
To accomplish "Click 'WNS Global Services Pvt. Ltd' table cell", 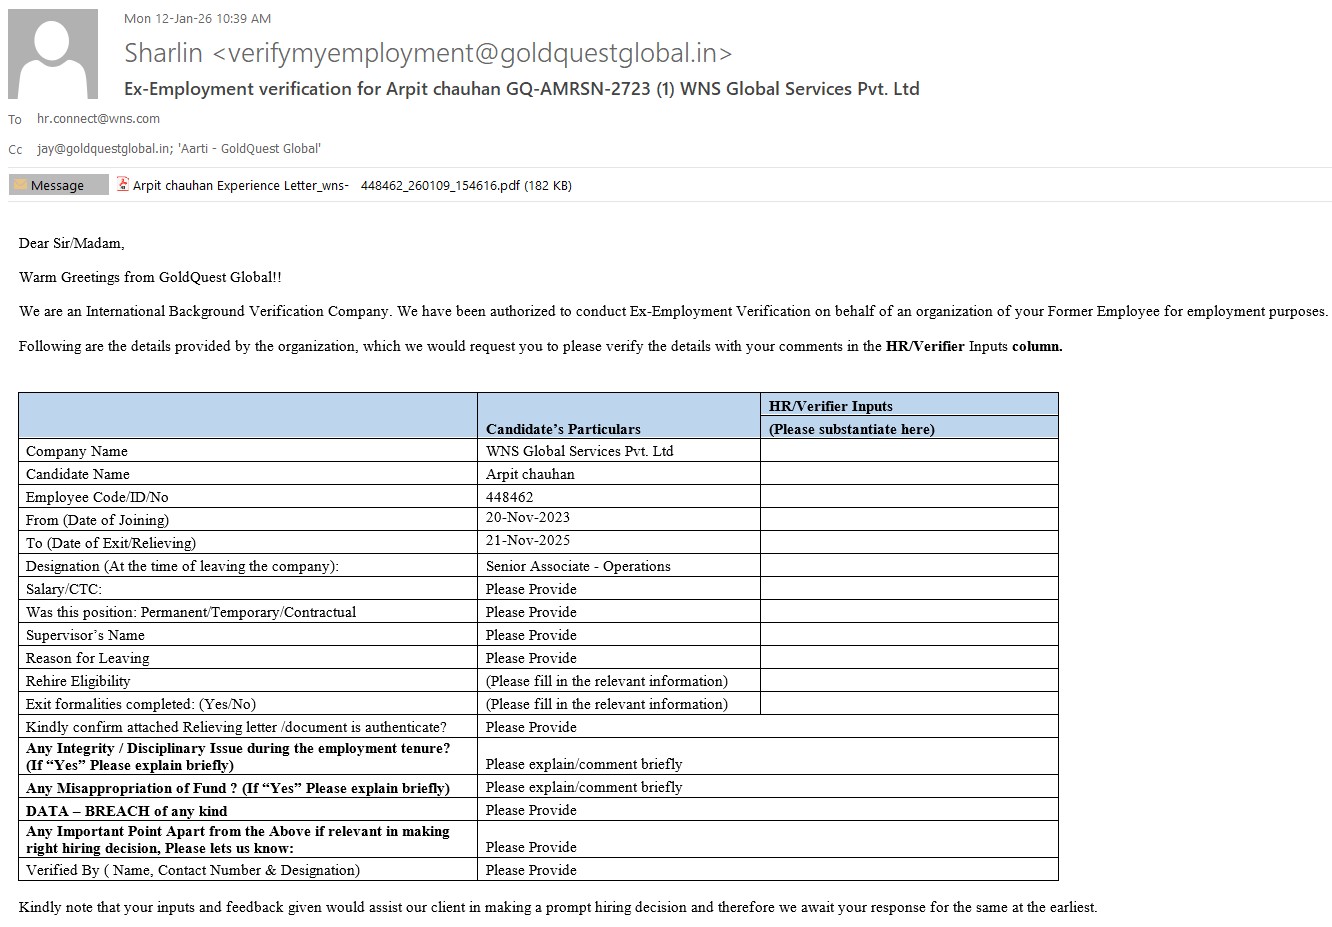I will 579,451.
